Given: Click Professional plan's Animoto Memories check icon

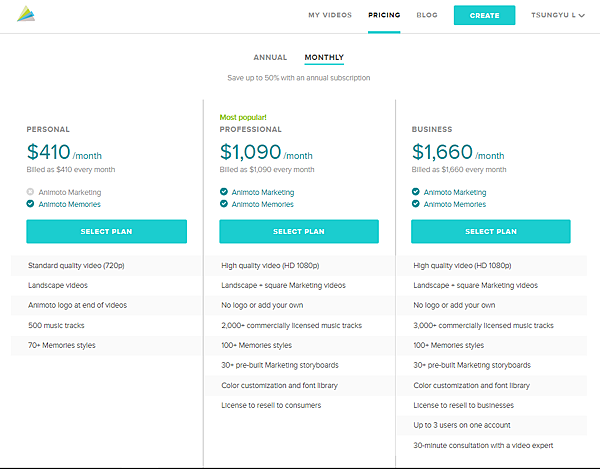Looking at the screenshot, I should (224, 204).
